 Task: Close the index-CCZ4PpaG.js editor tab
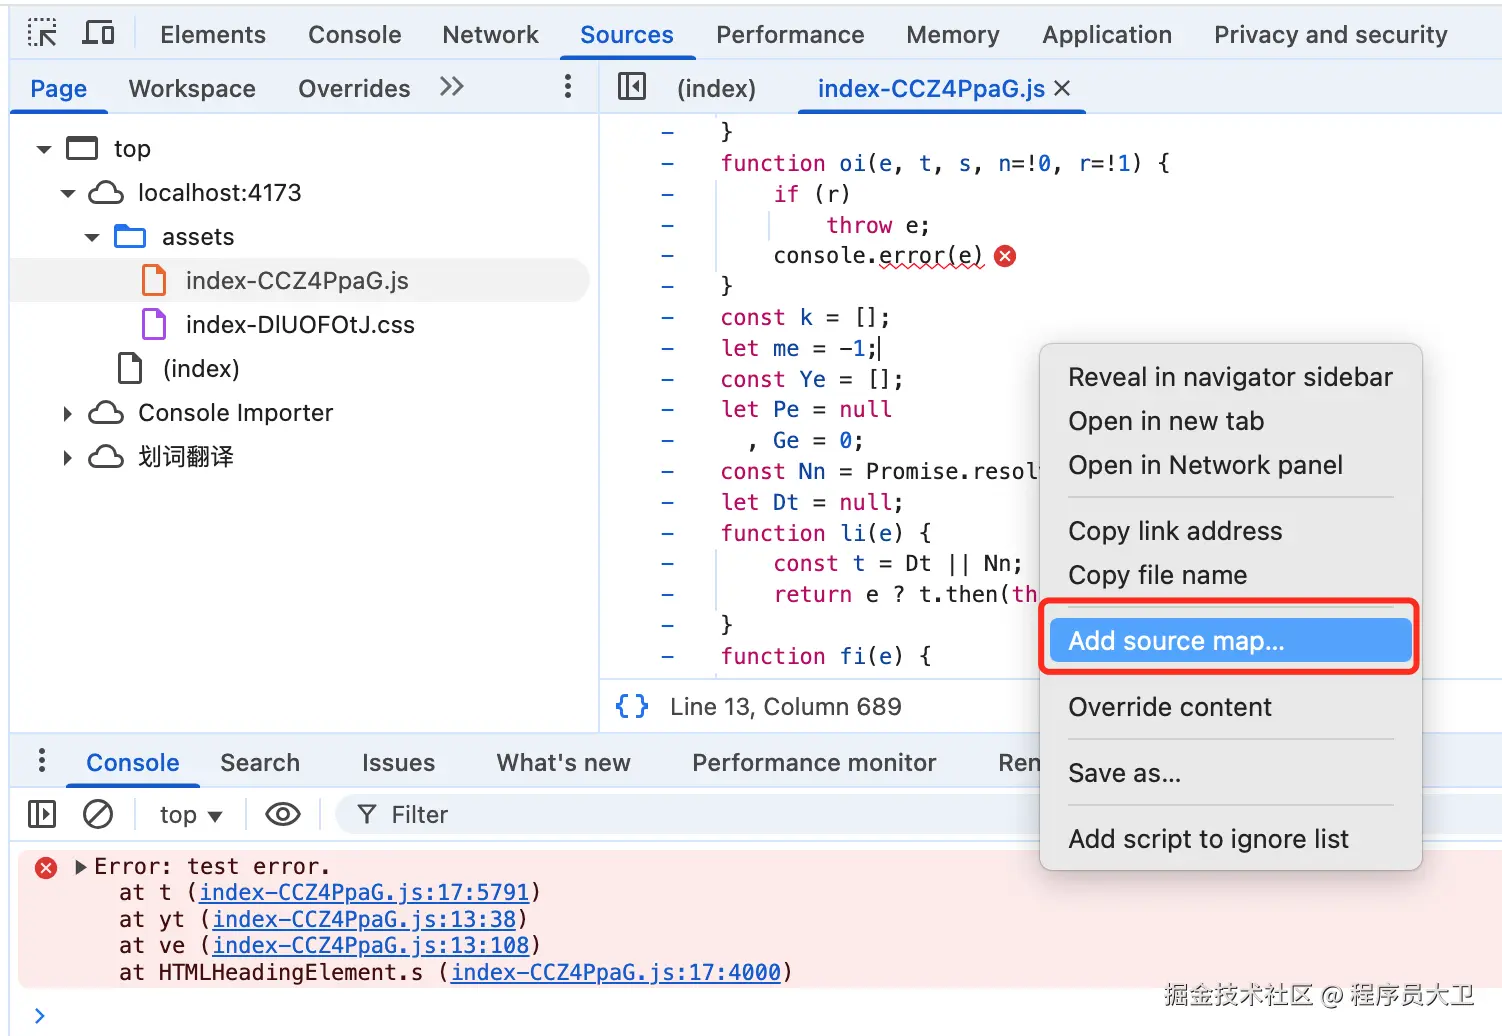(1062, 88)
